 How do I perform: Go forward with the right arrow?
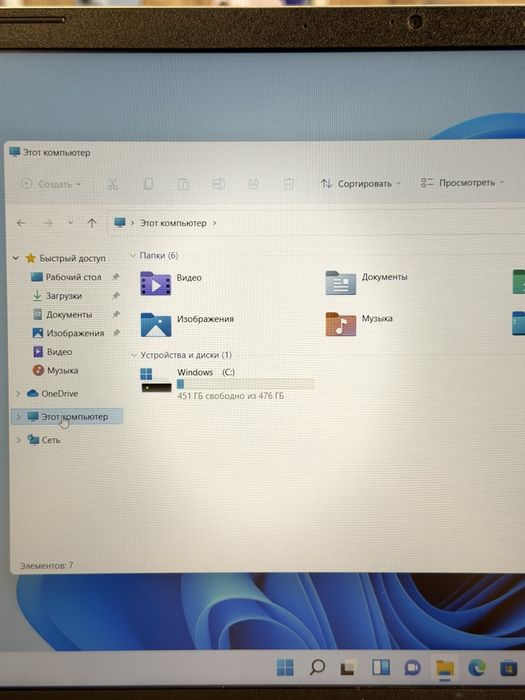pyautogui.click(x=48, y=223)
